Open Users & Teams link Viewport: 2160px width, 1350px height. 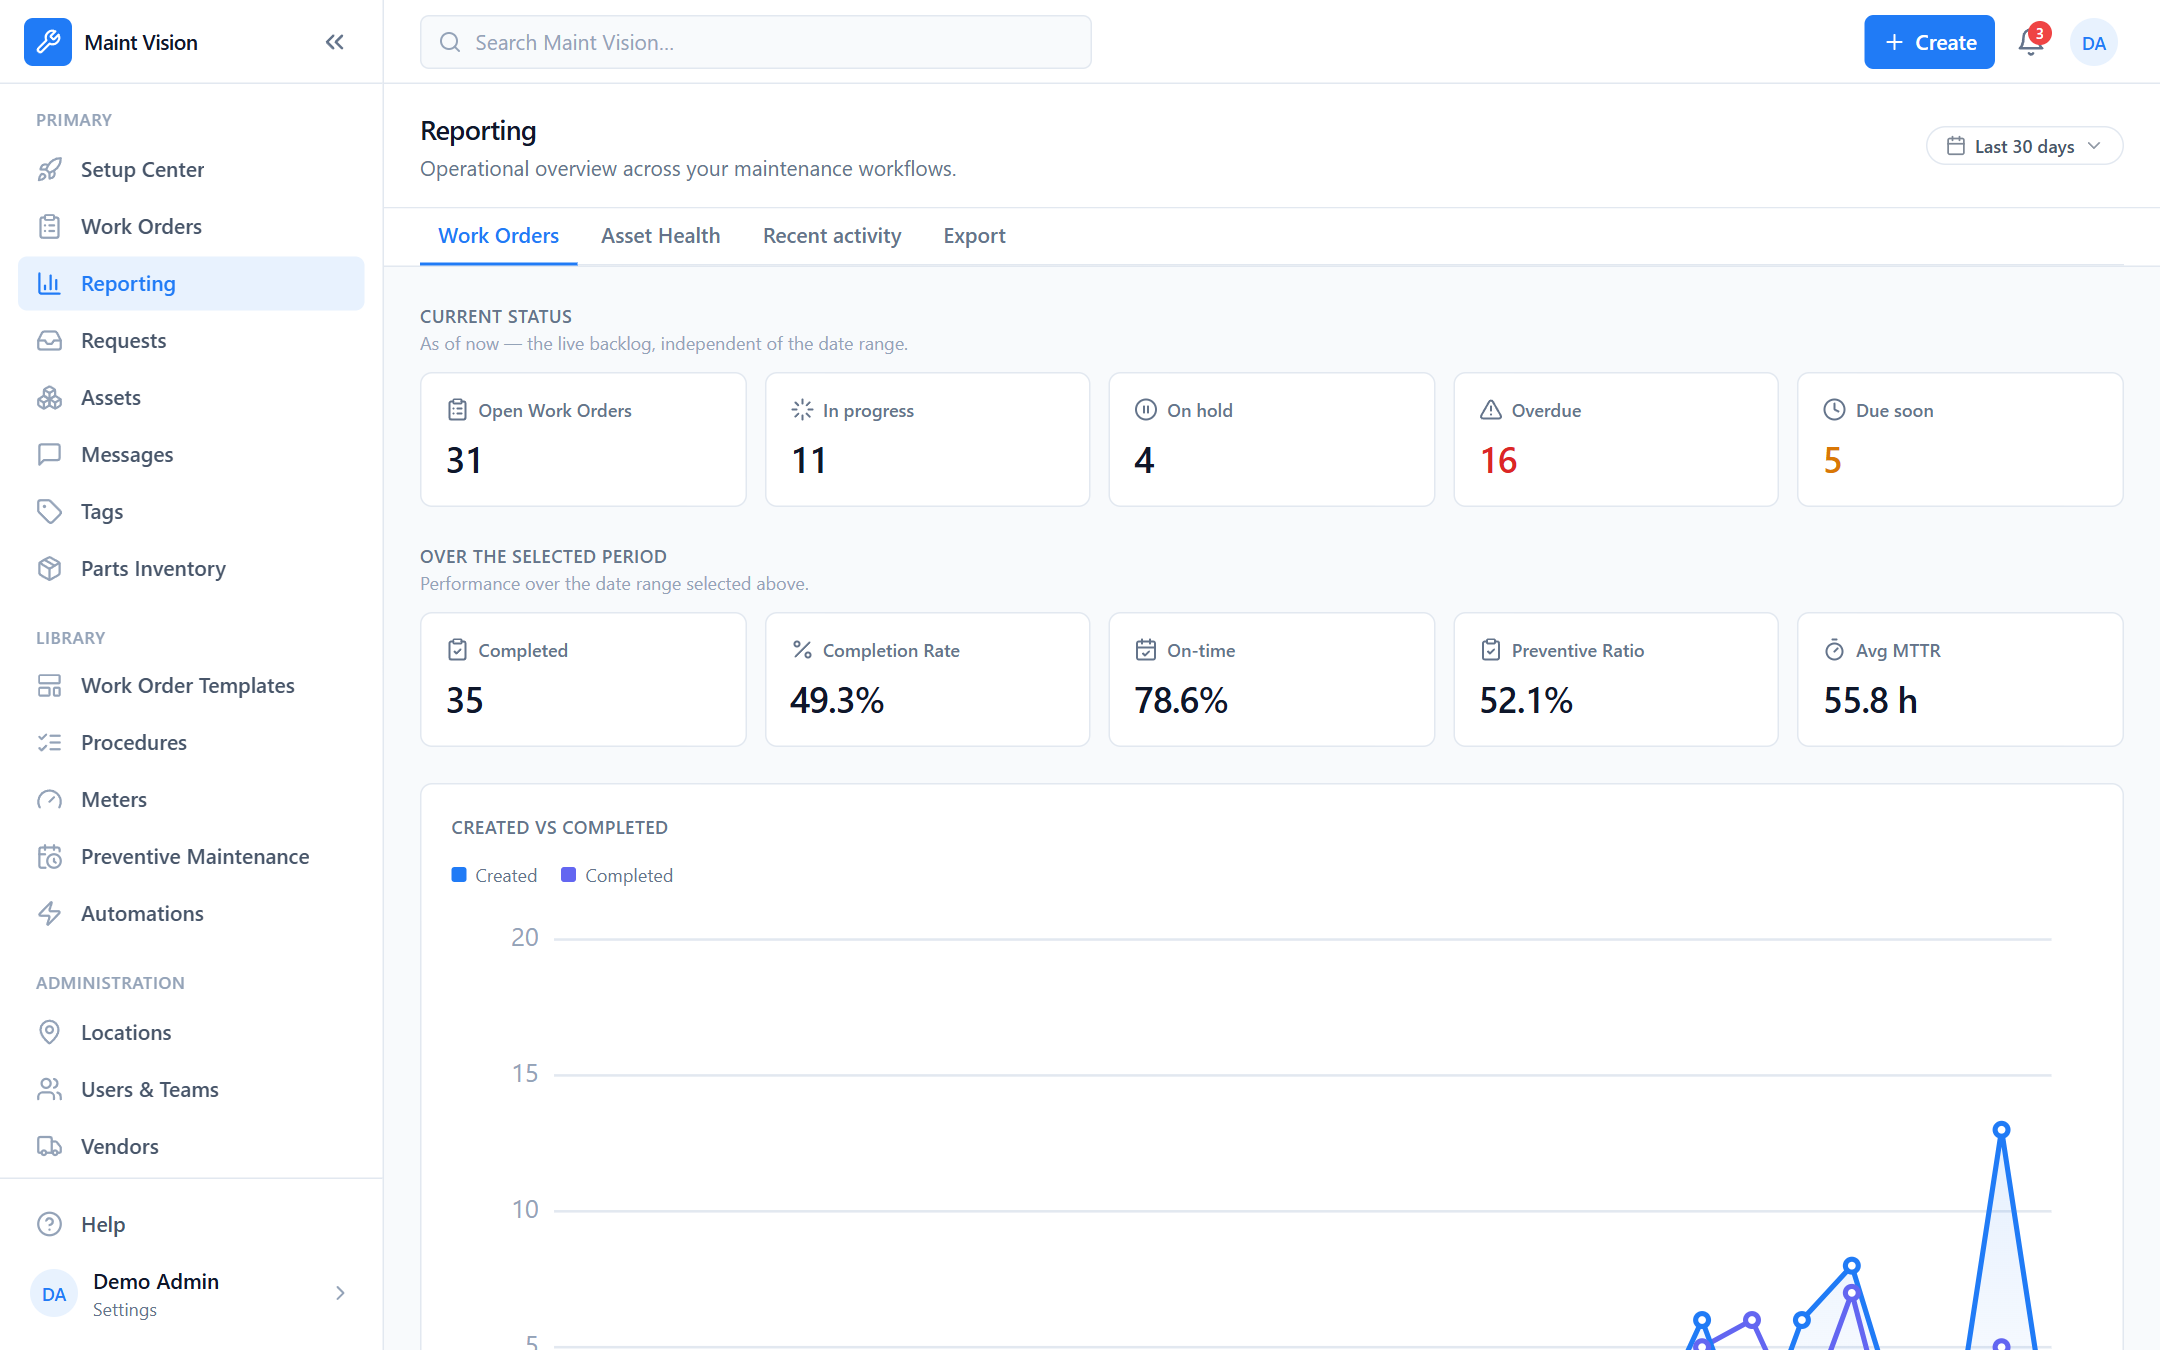coord(191,1090)
